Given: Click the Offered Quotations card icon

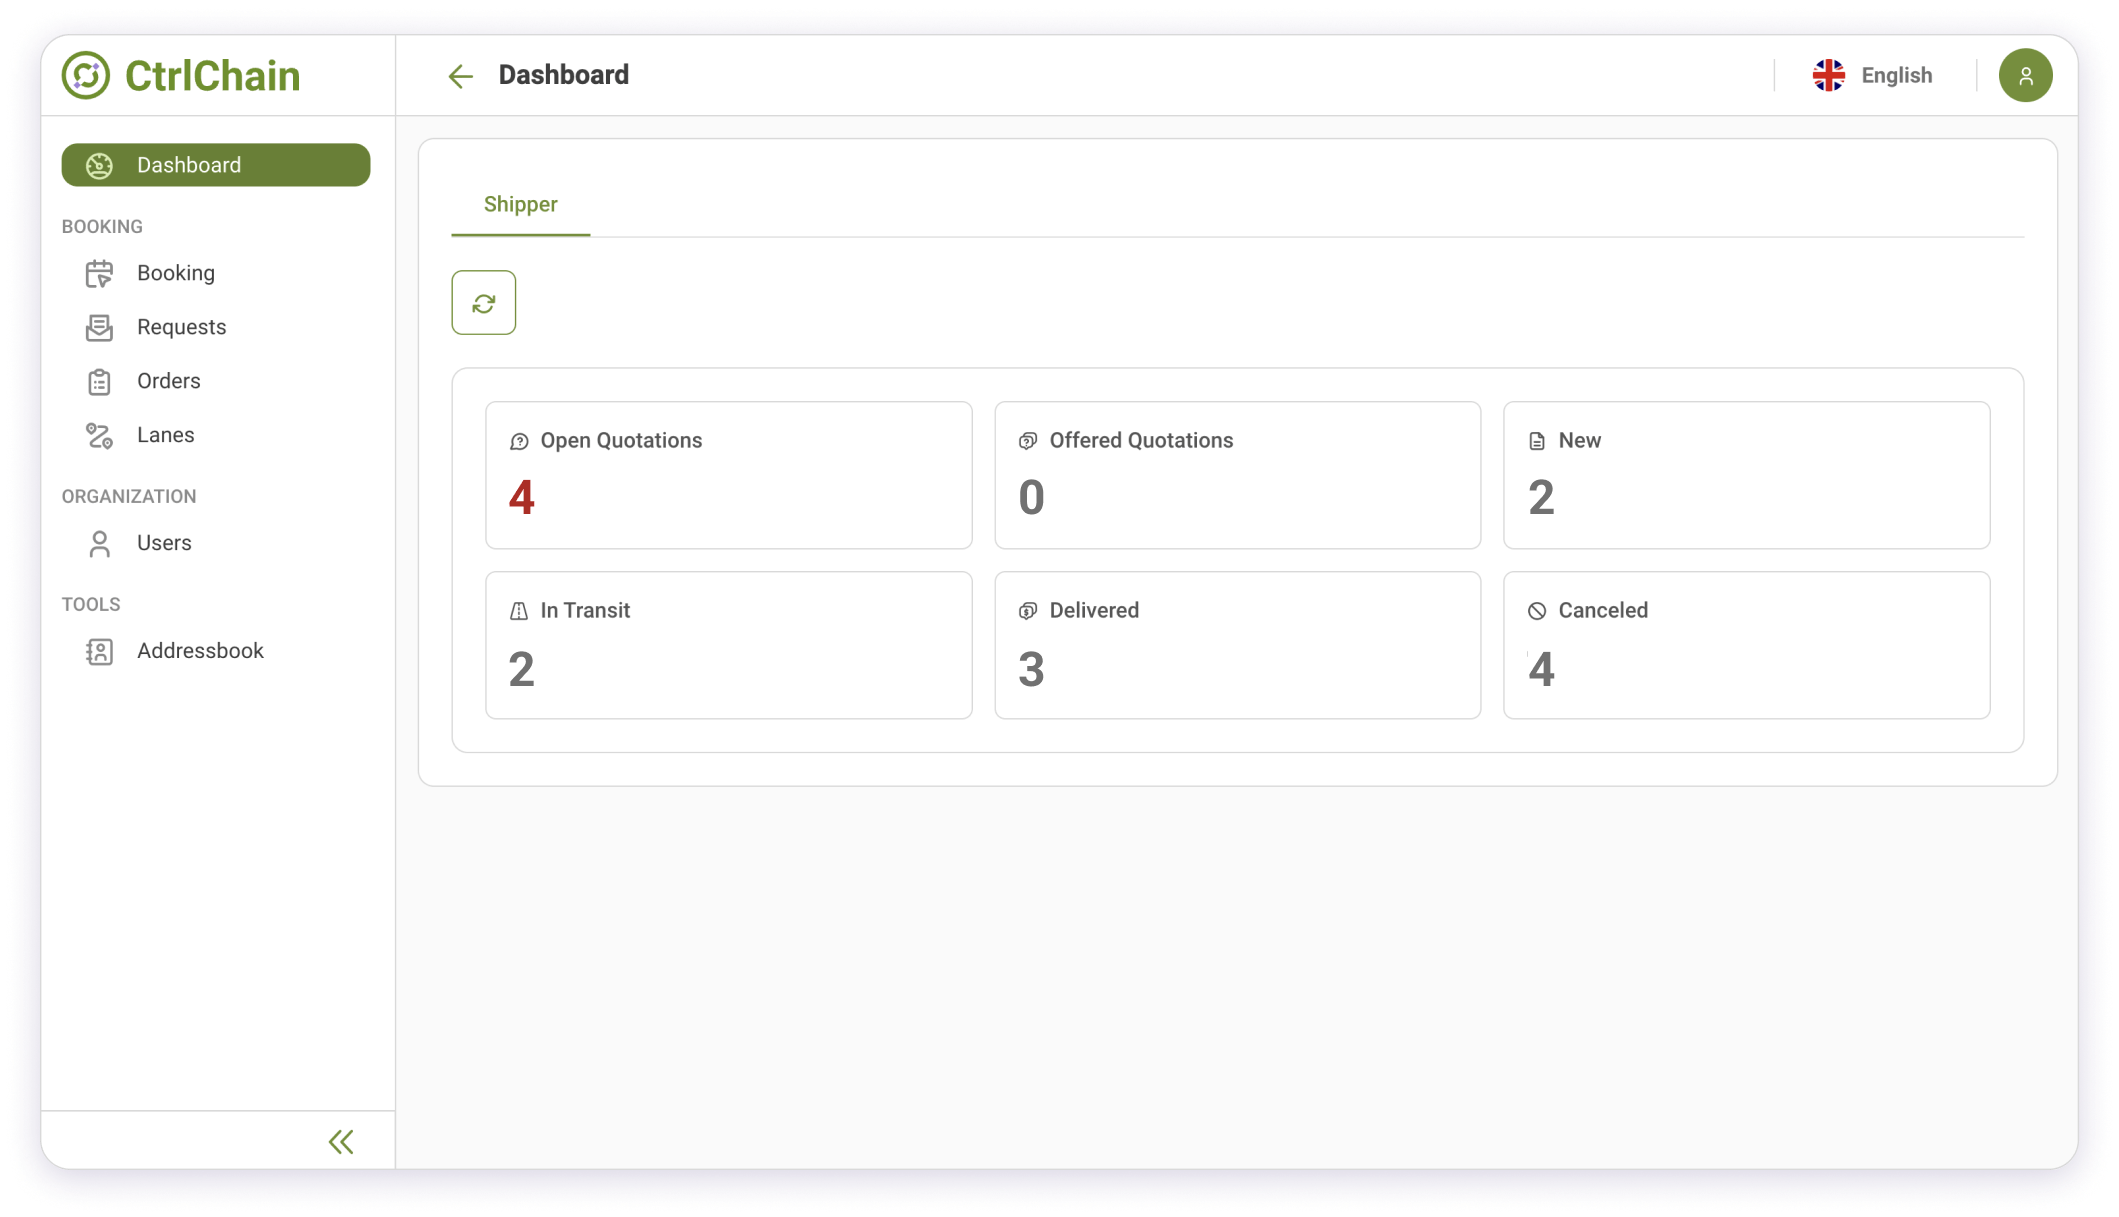Looking at the screenshot, I should [1028, 441].
